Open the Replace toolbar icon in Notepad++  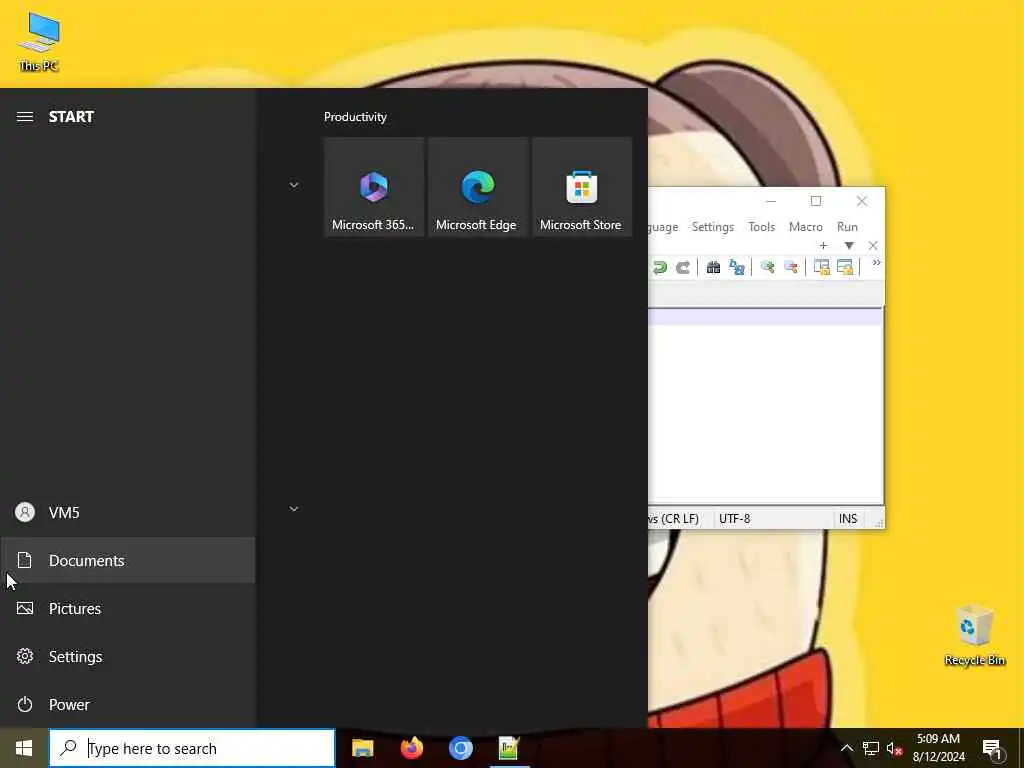tap(737, 267)
